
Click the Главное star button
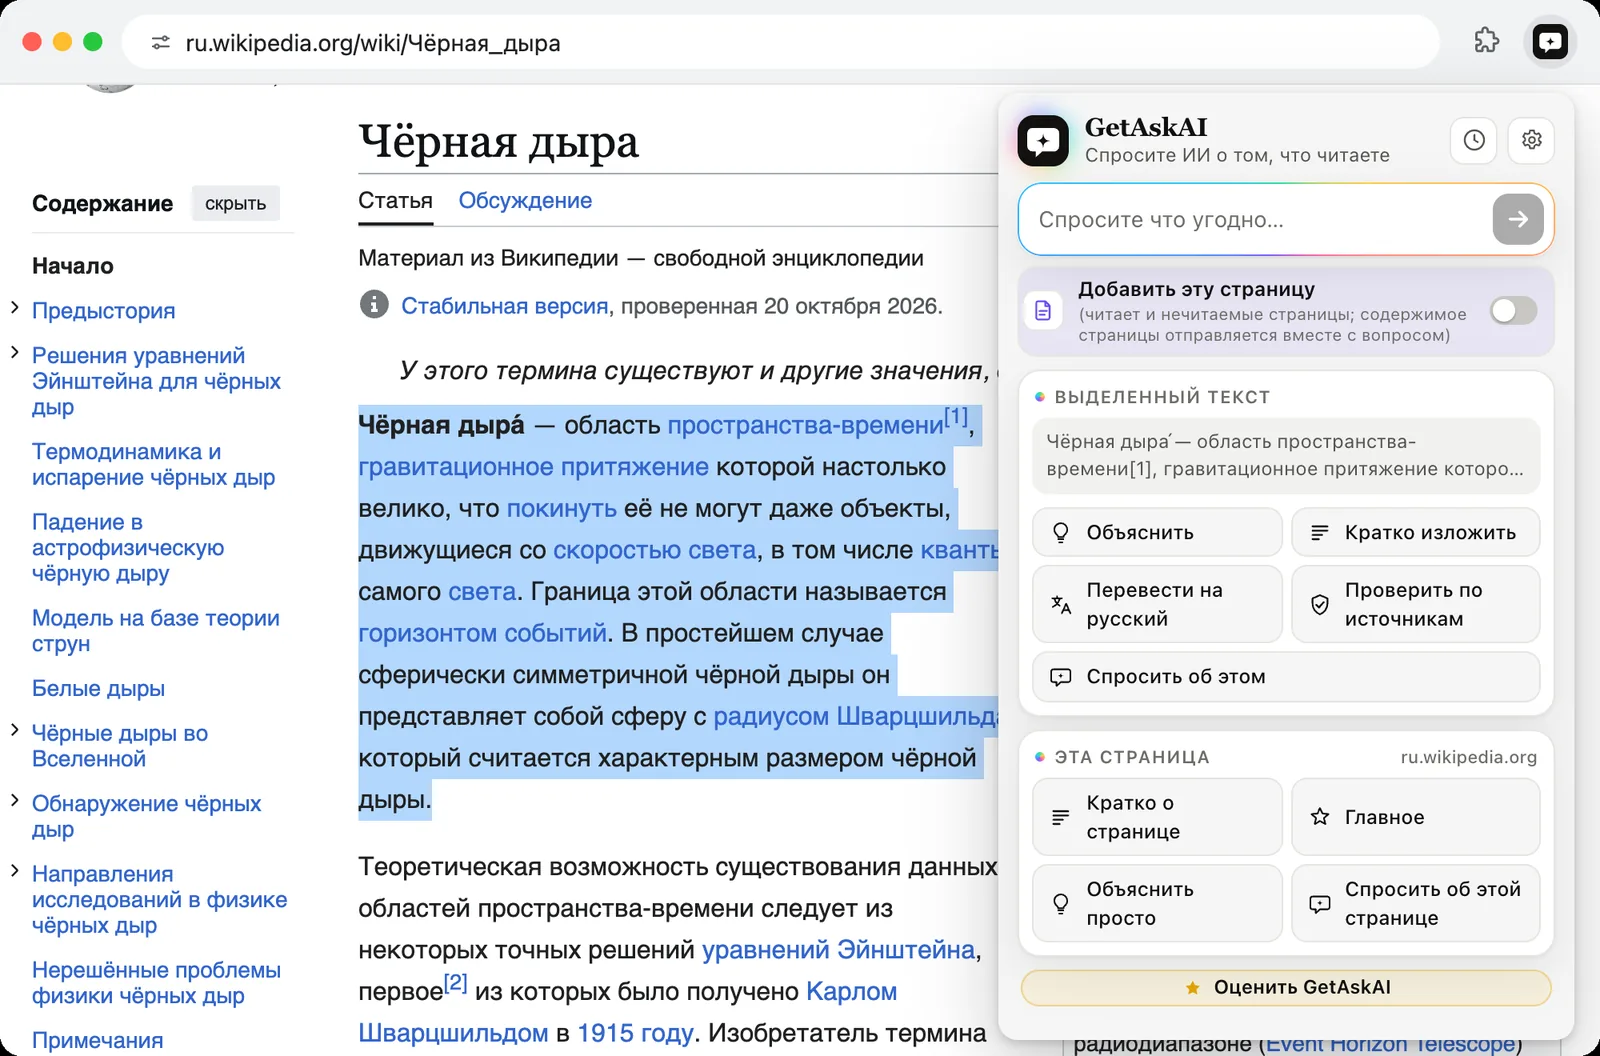1415,817
